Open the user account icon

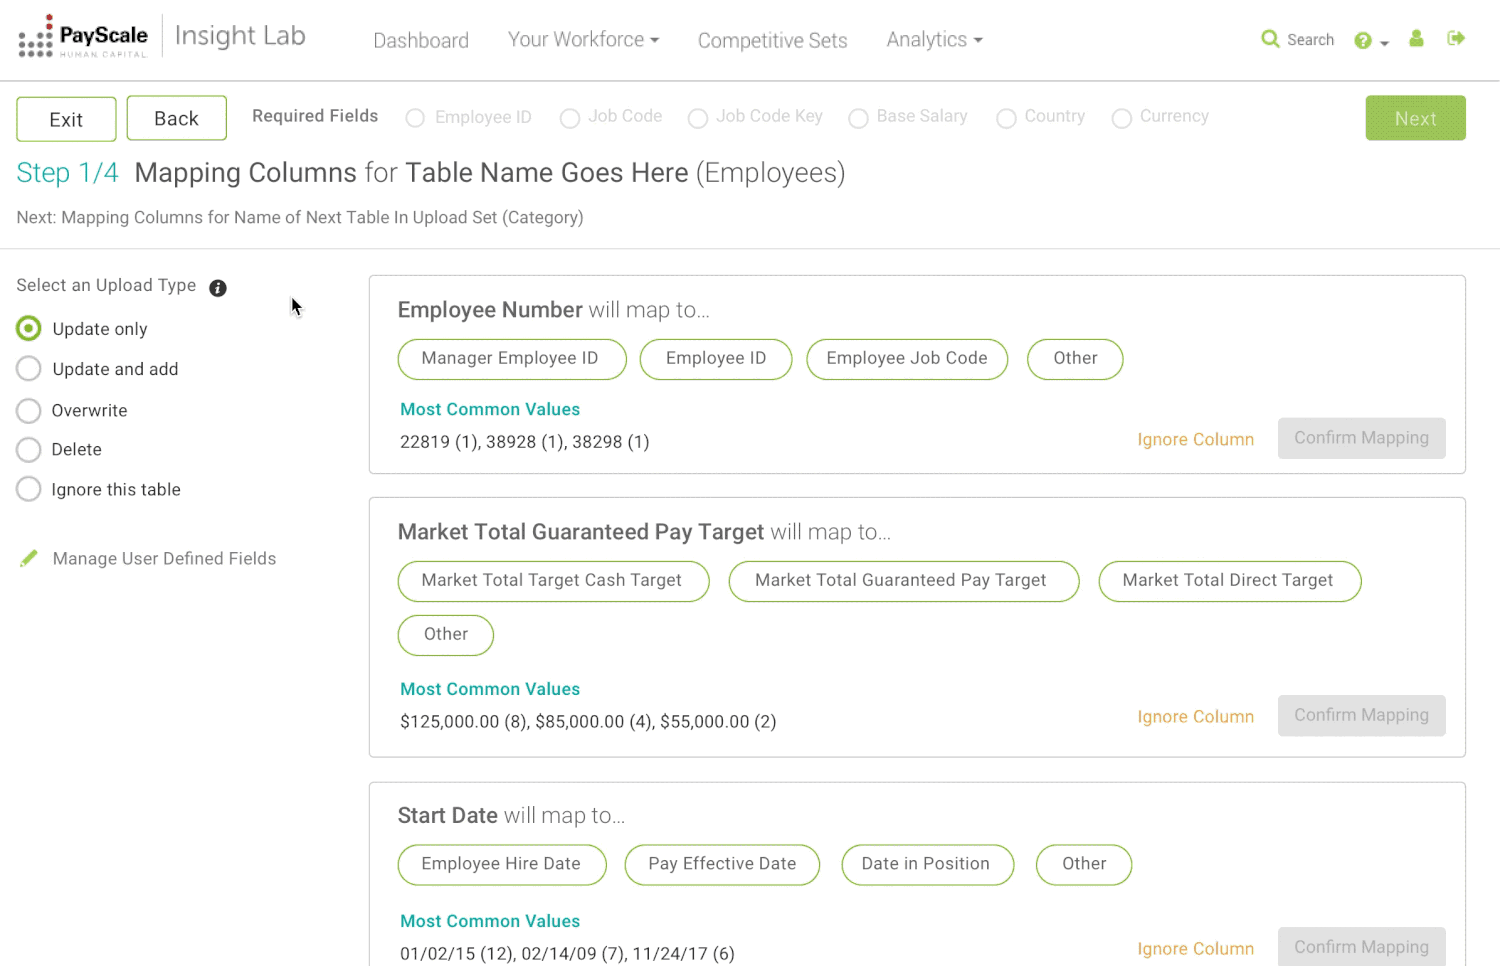[1416, 38]
